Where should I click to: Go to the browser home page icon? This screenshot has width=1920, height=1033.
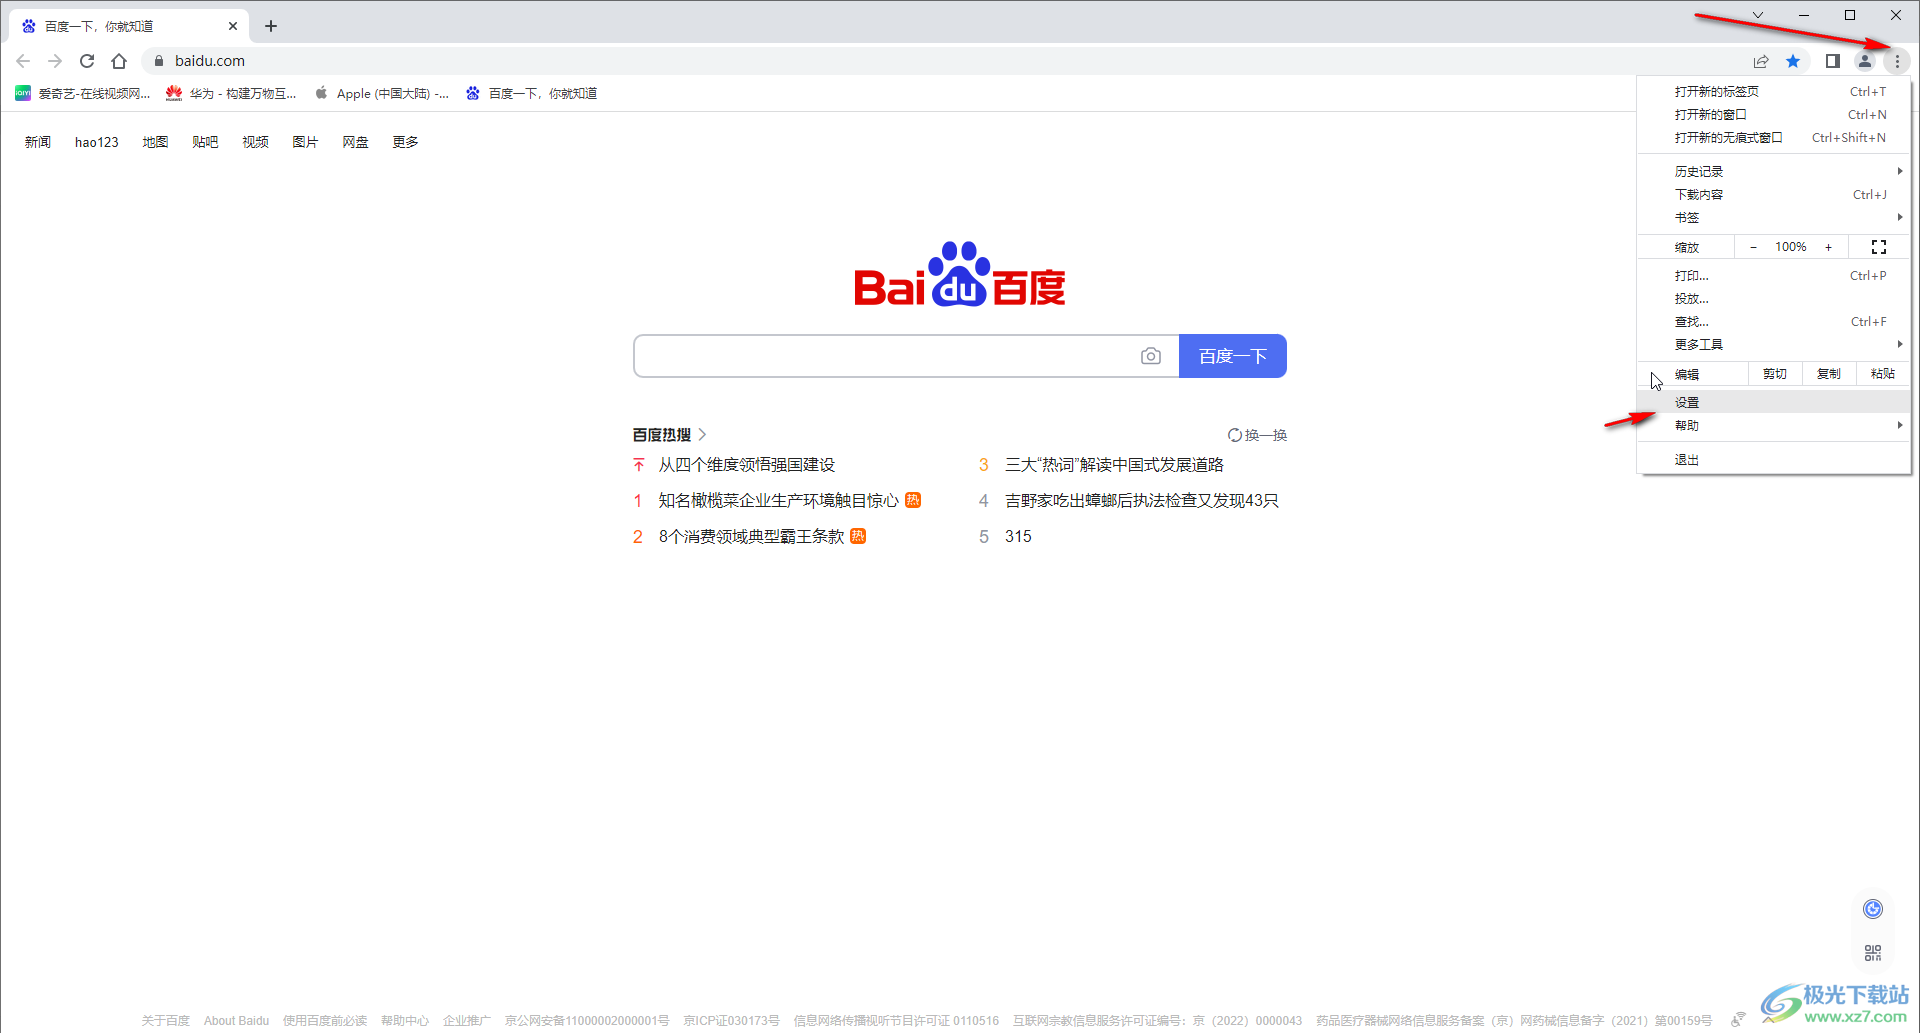click(x=119, y=61)
